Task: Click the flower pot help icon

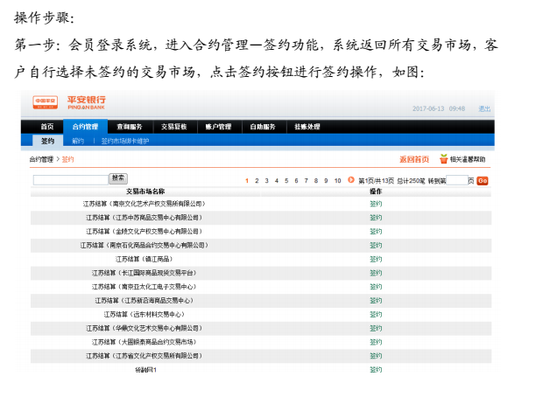Action: [x=444, y=159]
